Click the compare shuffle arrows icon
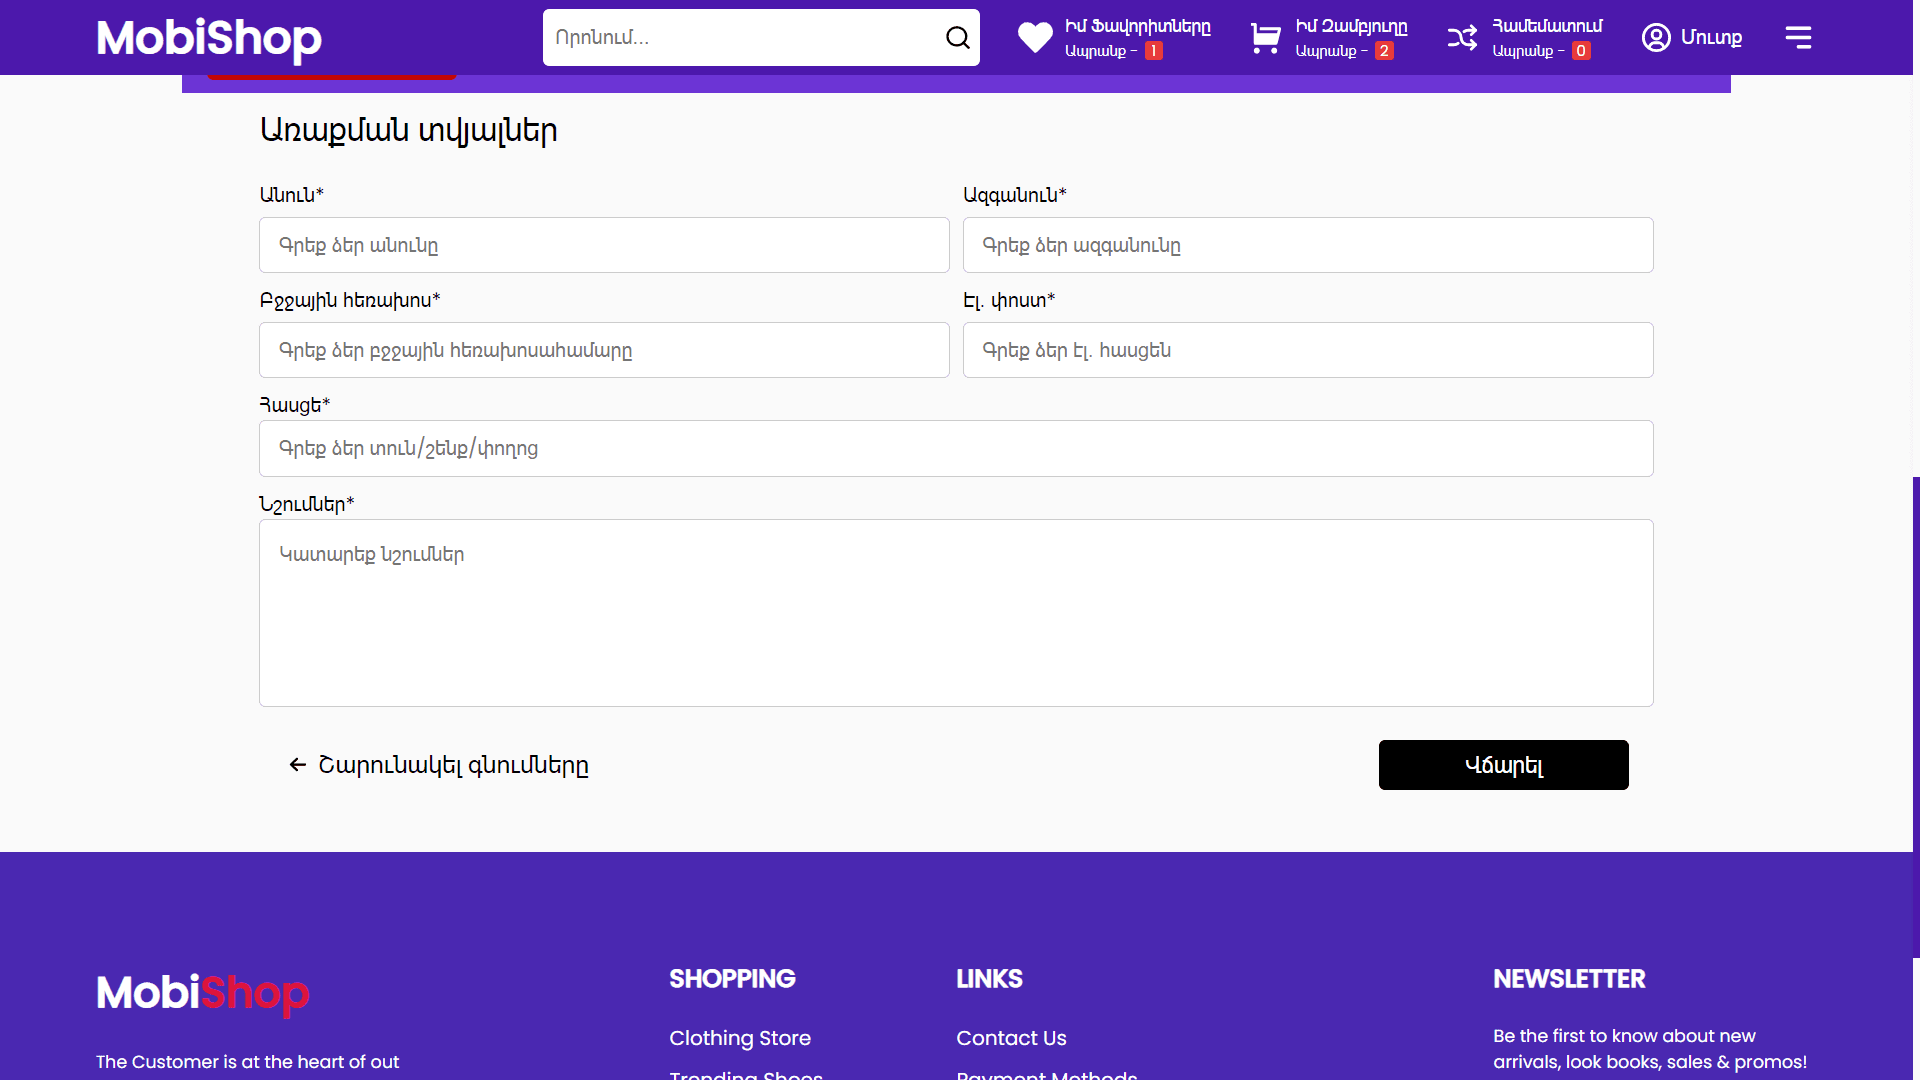Screen dimensions: 1920x1080 [x=1462, y=38]
